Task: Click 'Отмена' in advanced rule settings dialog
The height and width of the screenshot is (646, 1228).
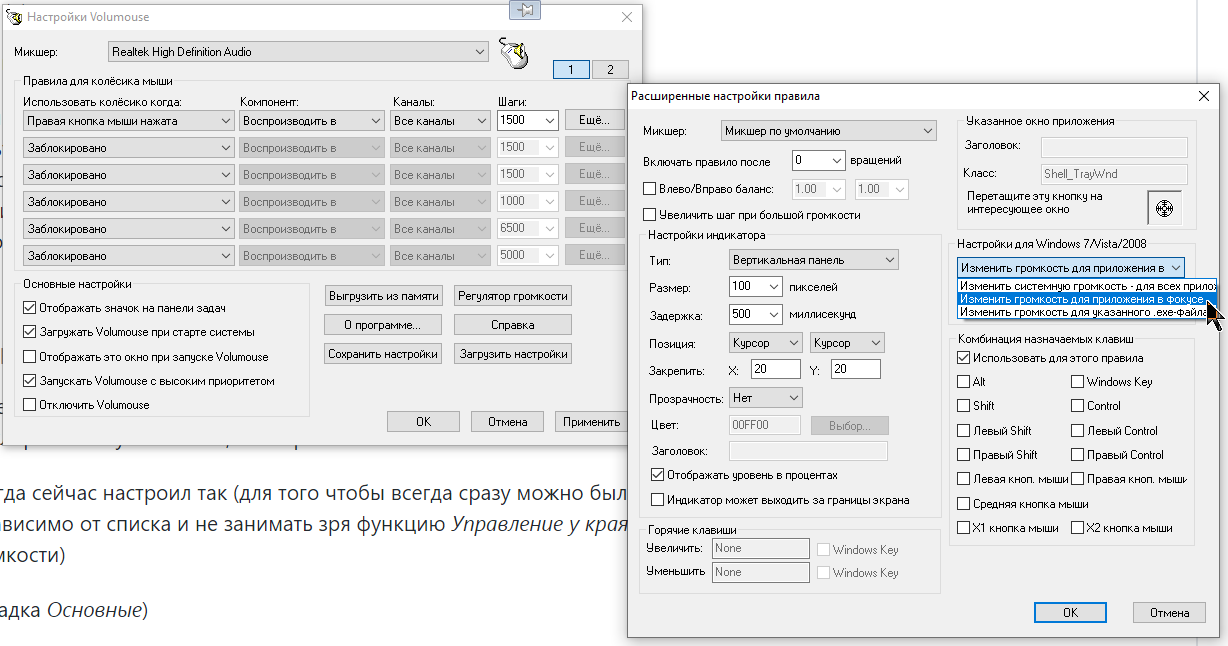Action: tap(1168, 612)
